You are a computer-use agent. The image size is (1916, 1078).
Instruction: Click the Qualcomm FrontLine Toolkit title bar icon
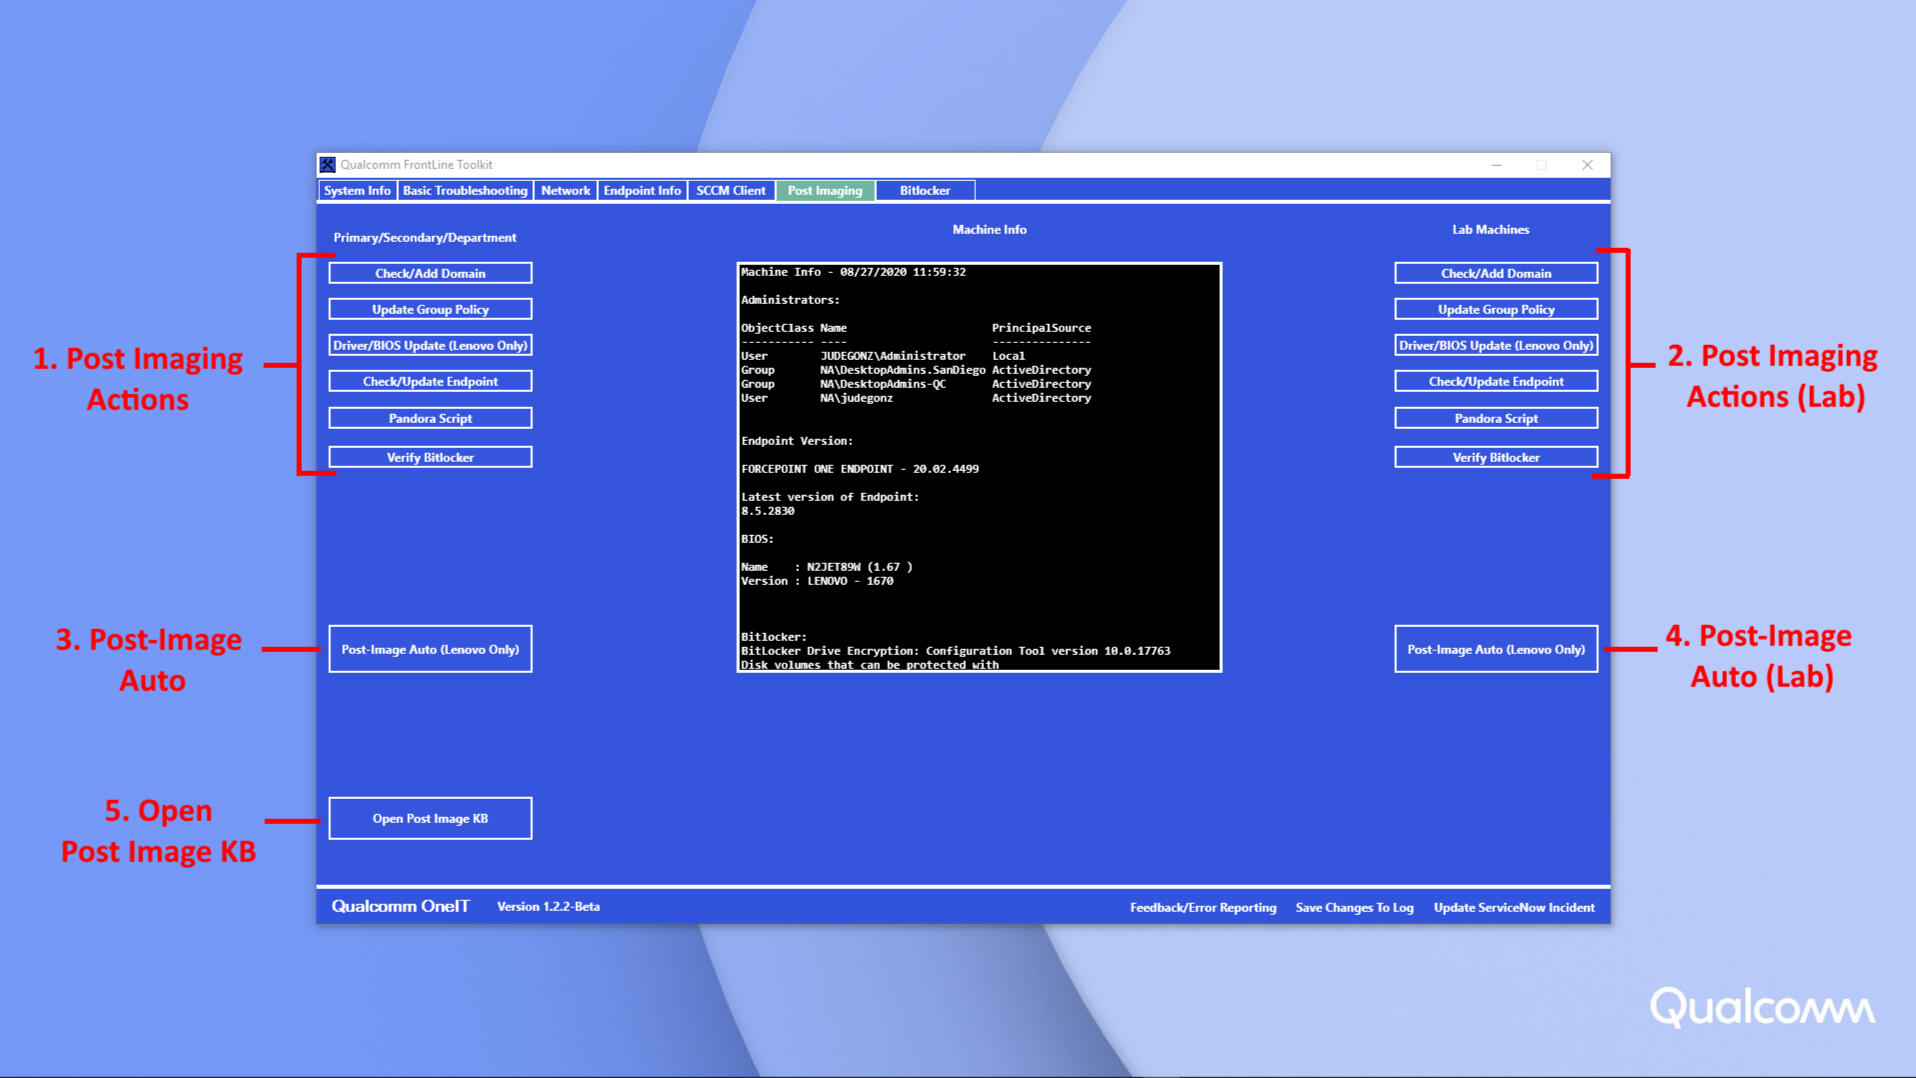pyautogui.click(x=327, y=165)
